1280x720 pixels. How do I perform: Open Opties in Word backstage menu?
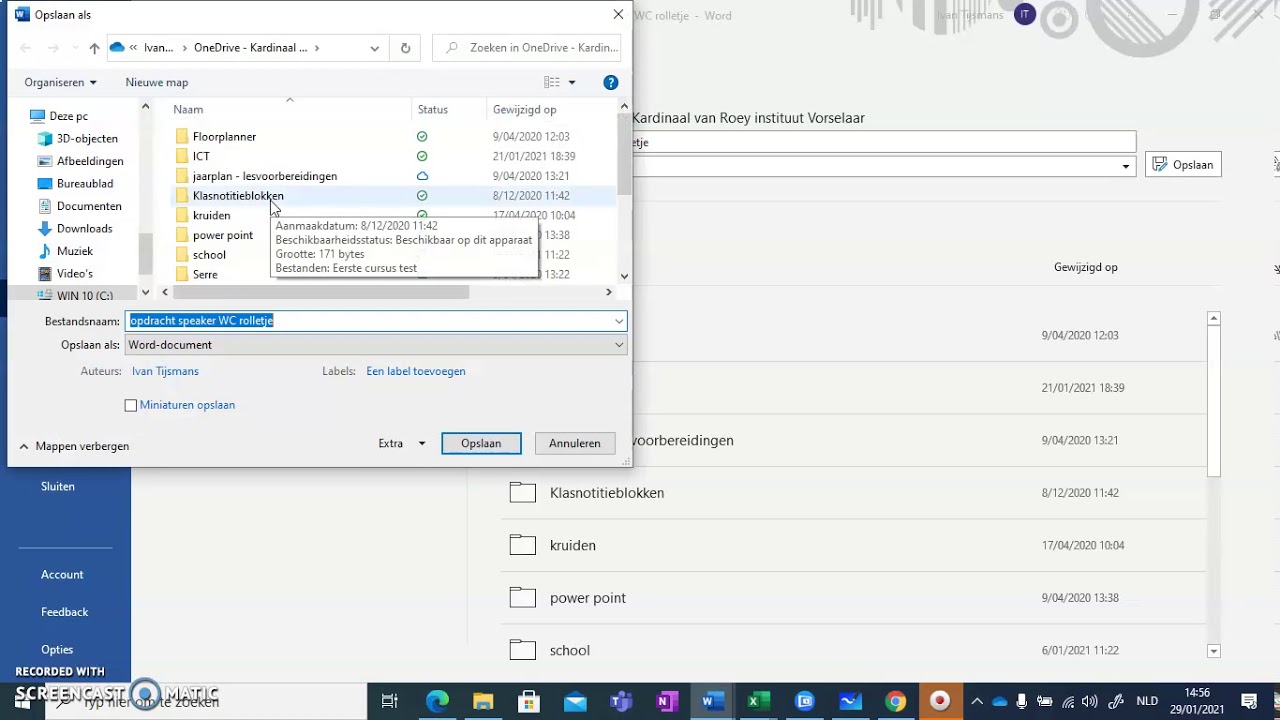tap(57, 649)
